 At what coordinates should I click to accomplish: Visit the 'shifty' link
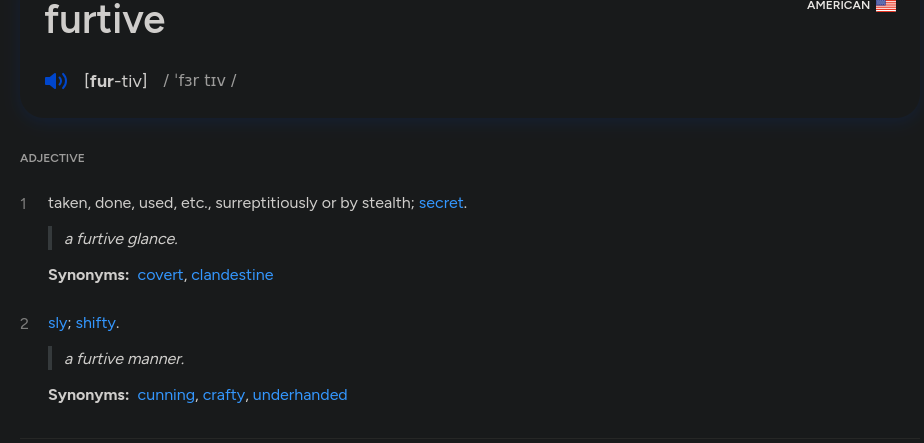click(95, 323)
